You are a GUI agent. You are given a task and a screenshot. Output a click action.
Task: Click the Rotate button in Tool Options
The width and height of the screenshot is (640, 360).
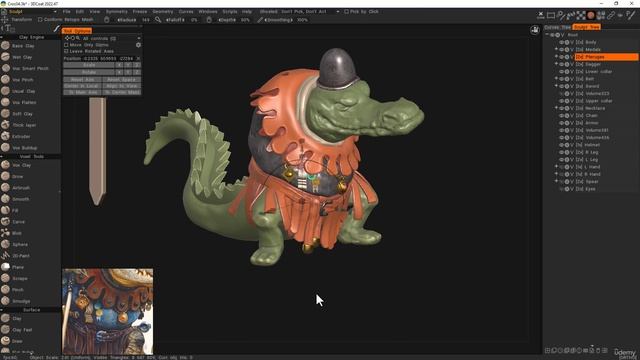click(x=89, y=72)
